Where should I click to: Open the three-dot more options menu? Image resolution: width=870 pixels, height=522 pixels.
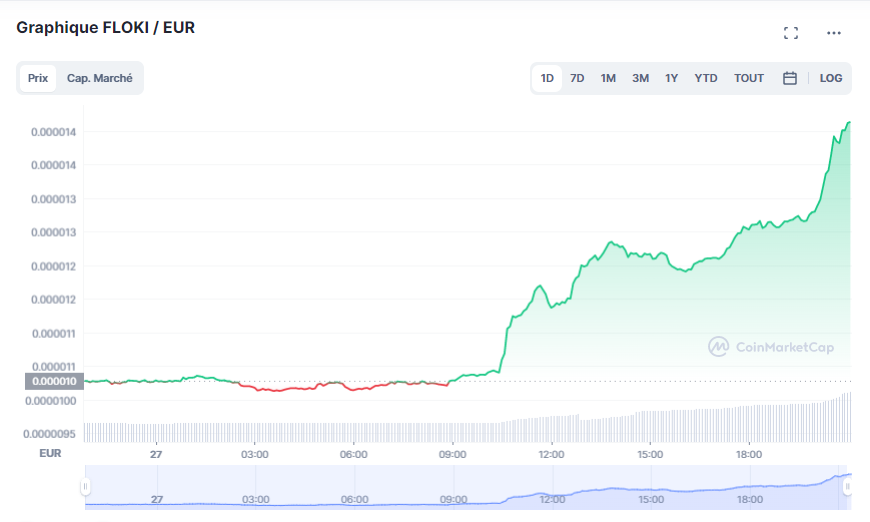833,33
